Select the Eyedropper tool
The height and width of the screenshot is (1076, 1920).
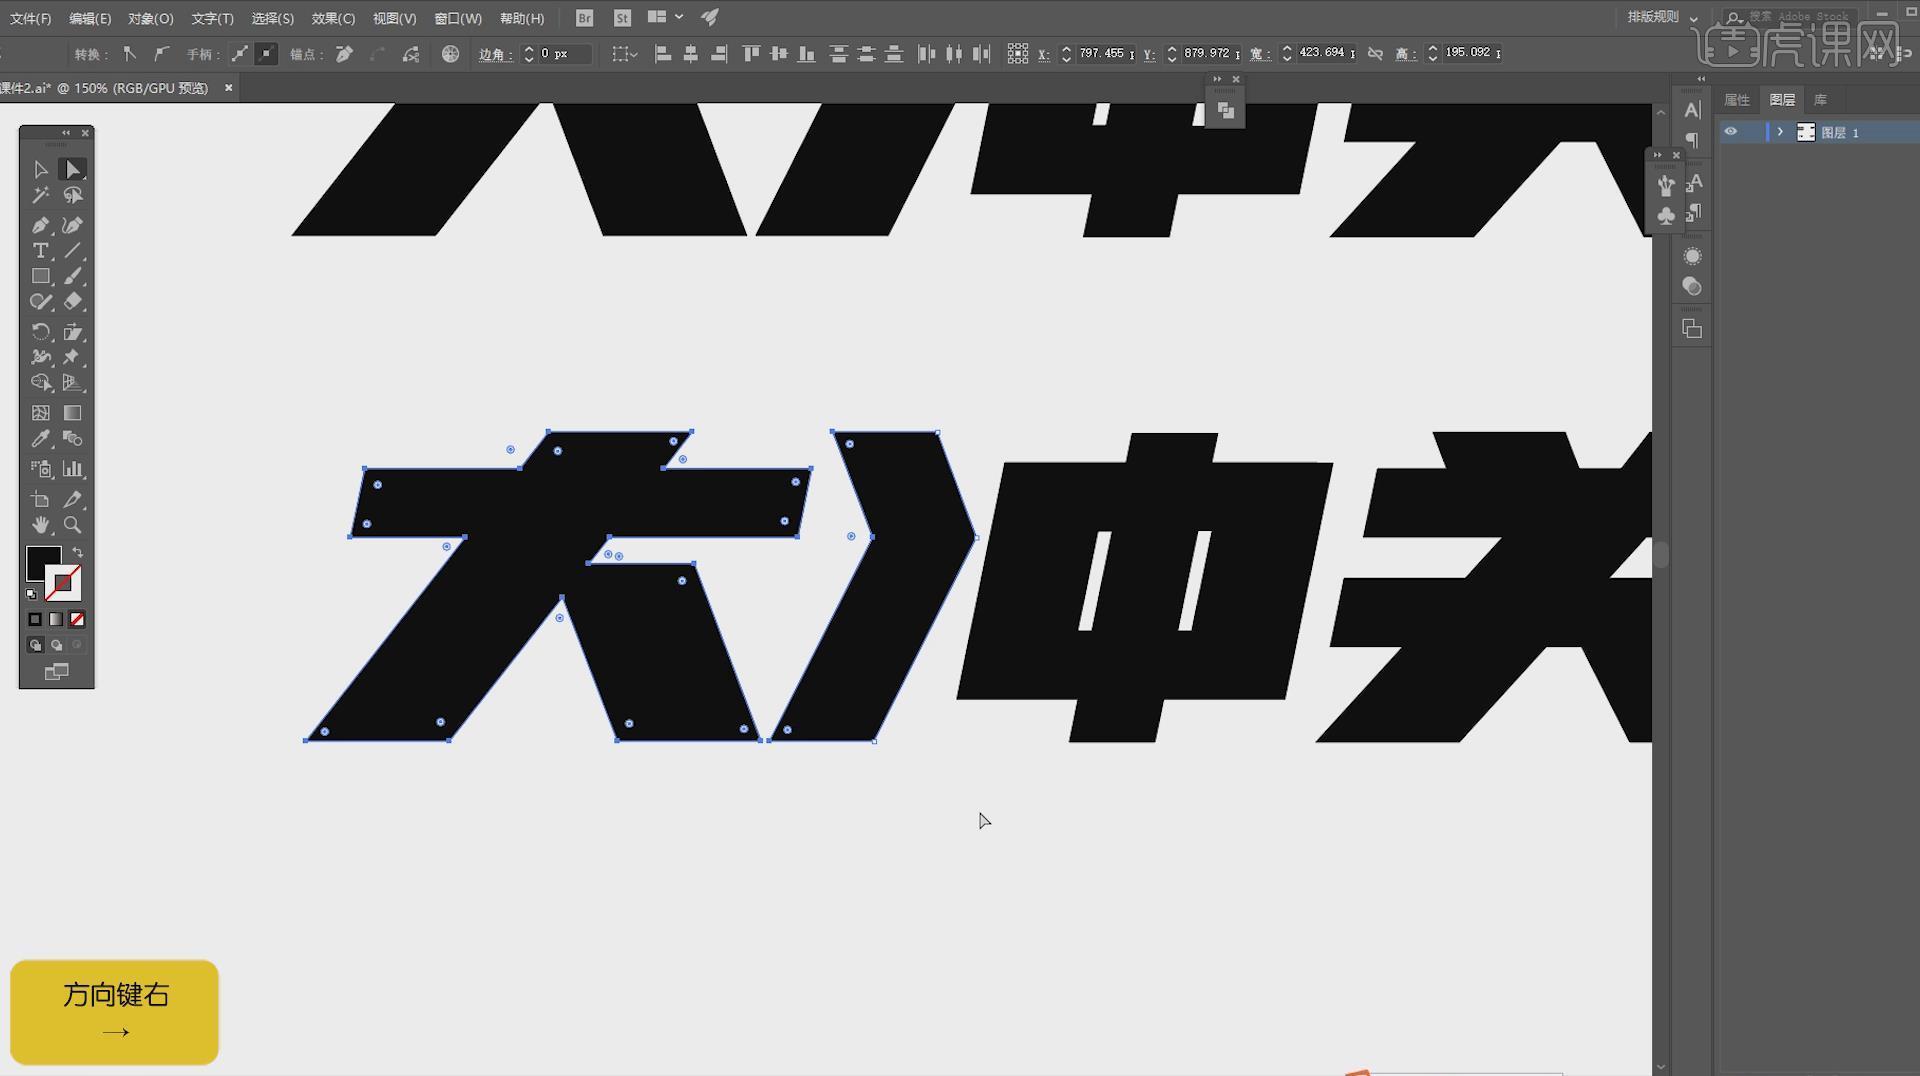pyautogui.click(x=41, y=438)
